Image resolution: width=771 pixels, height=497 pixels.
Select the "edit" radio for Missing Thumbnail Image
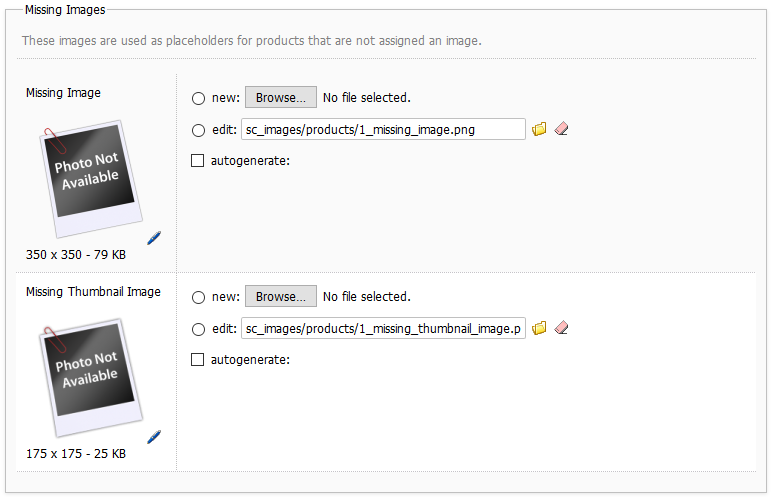198,328
